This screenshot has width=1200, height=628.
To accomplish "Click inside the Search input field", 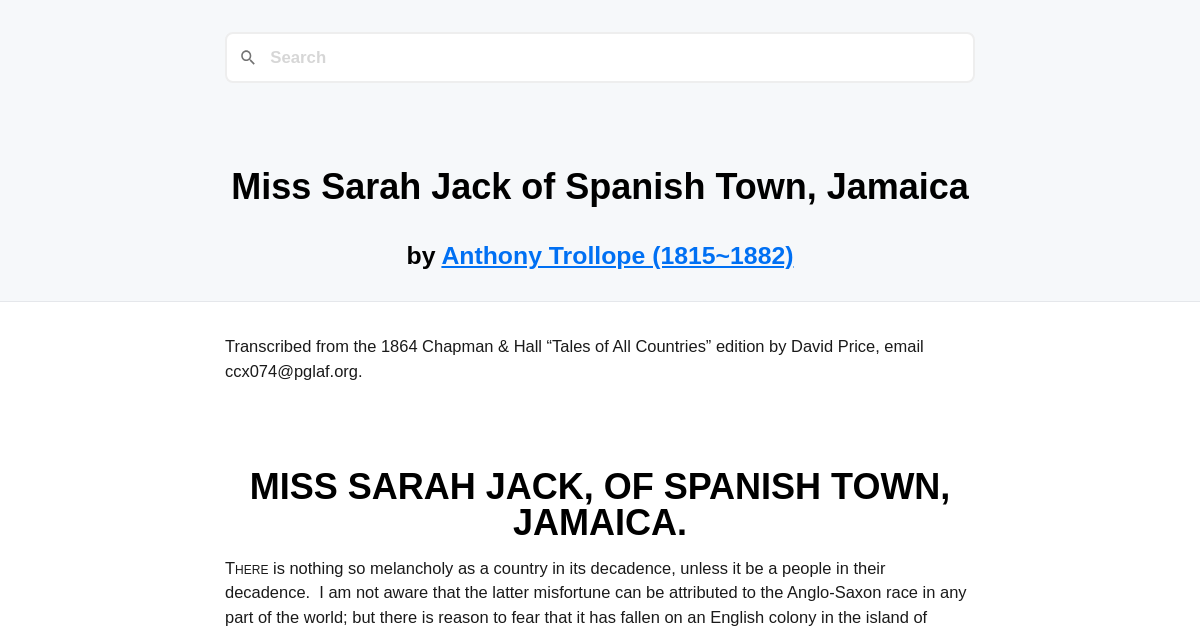I will [600, 57].
